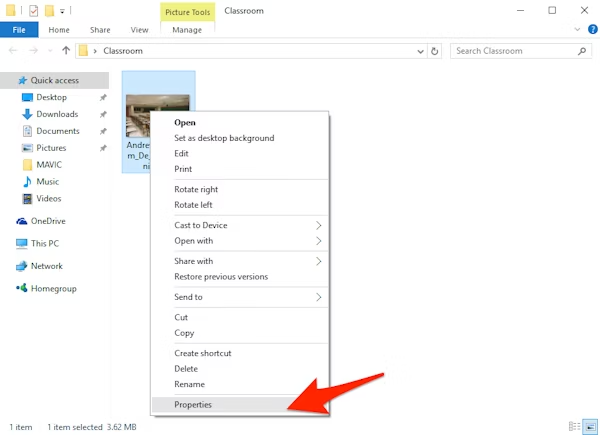The height and width of the screenshot is (435, 600).
Task: Click the Back navigation arrow
Action: tap(14, 50)
